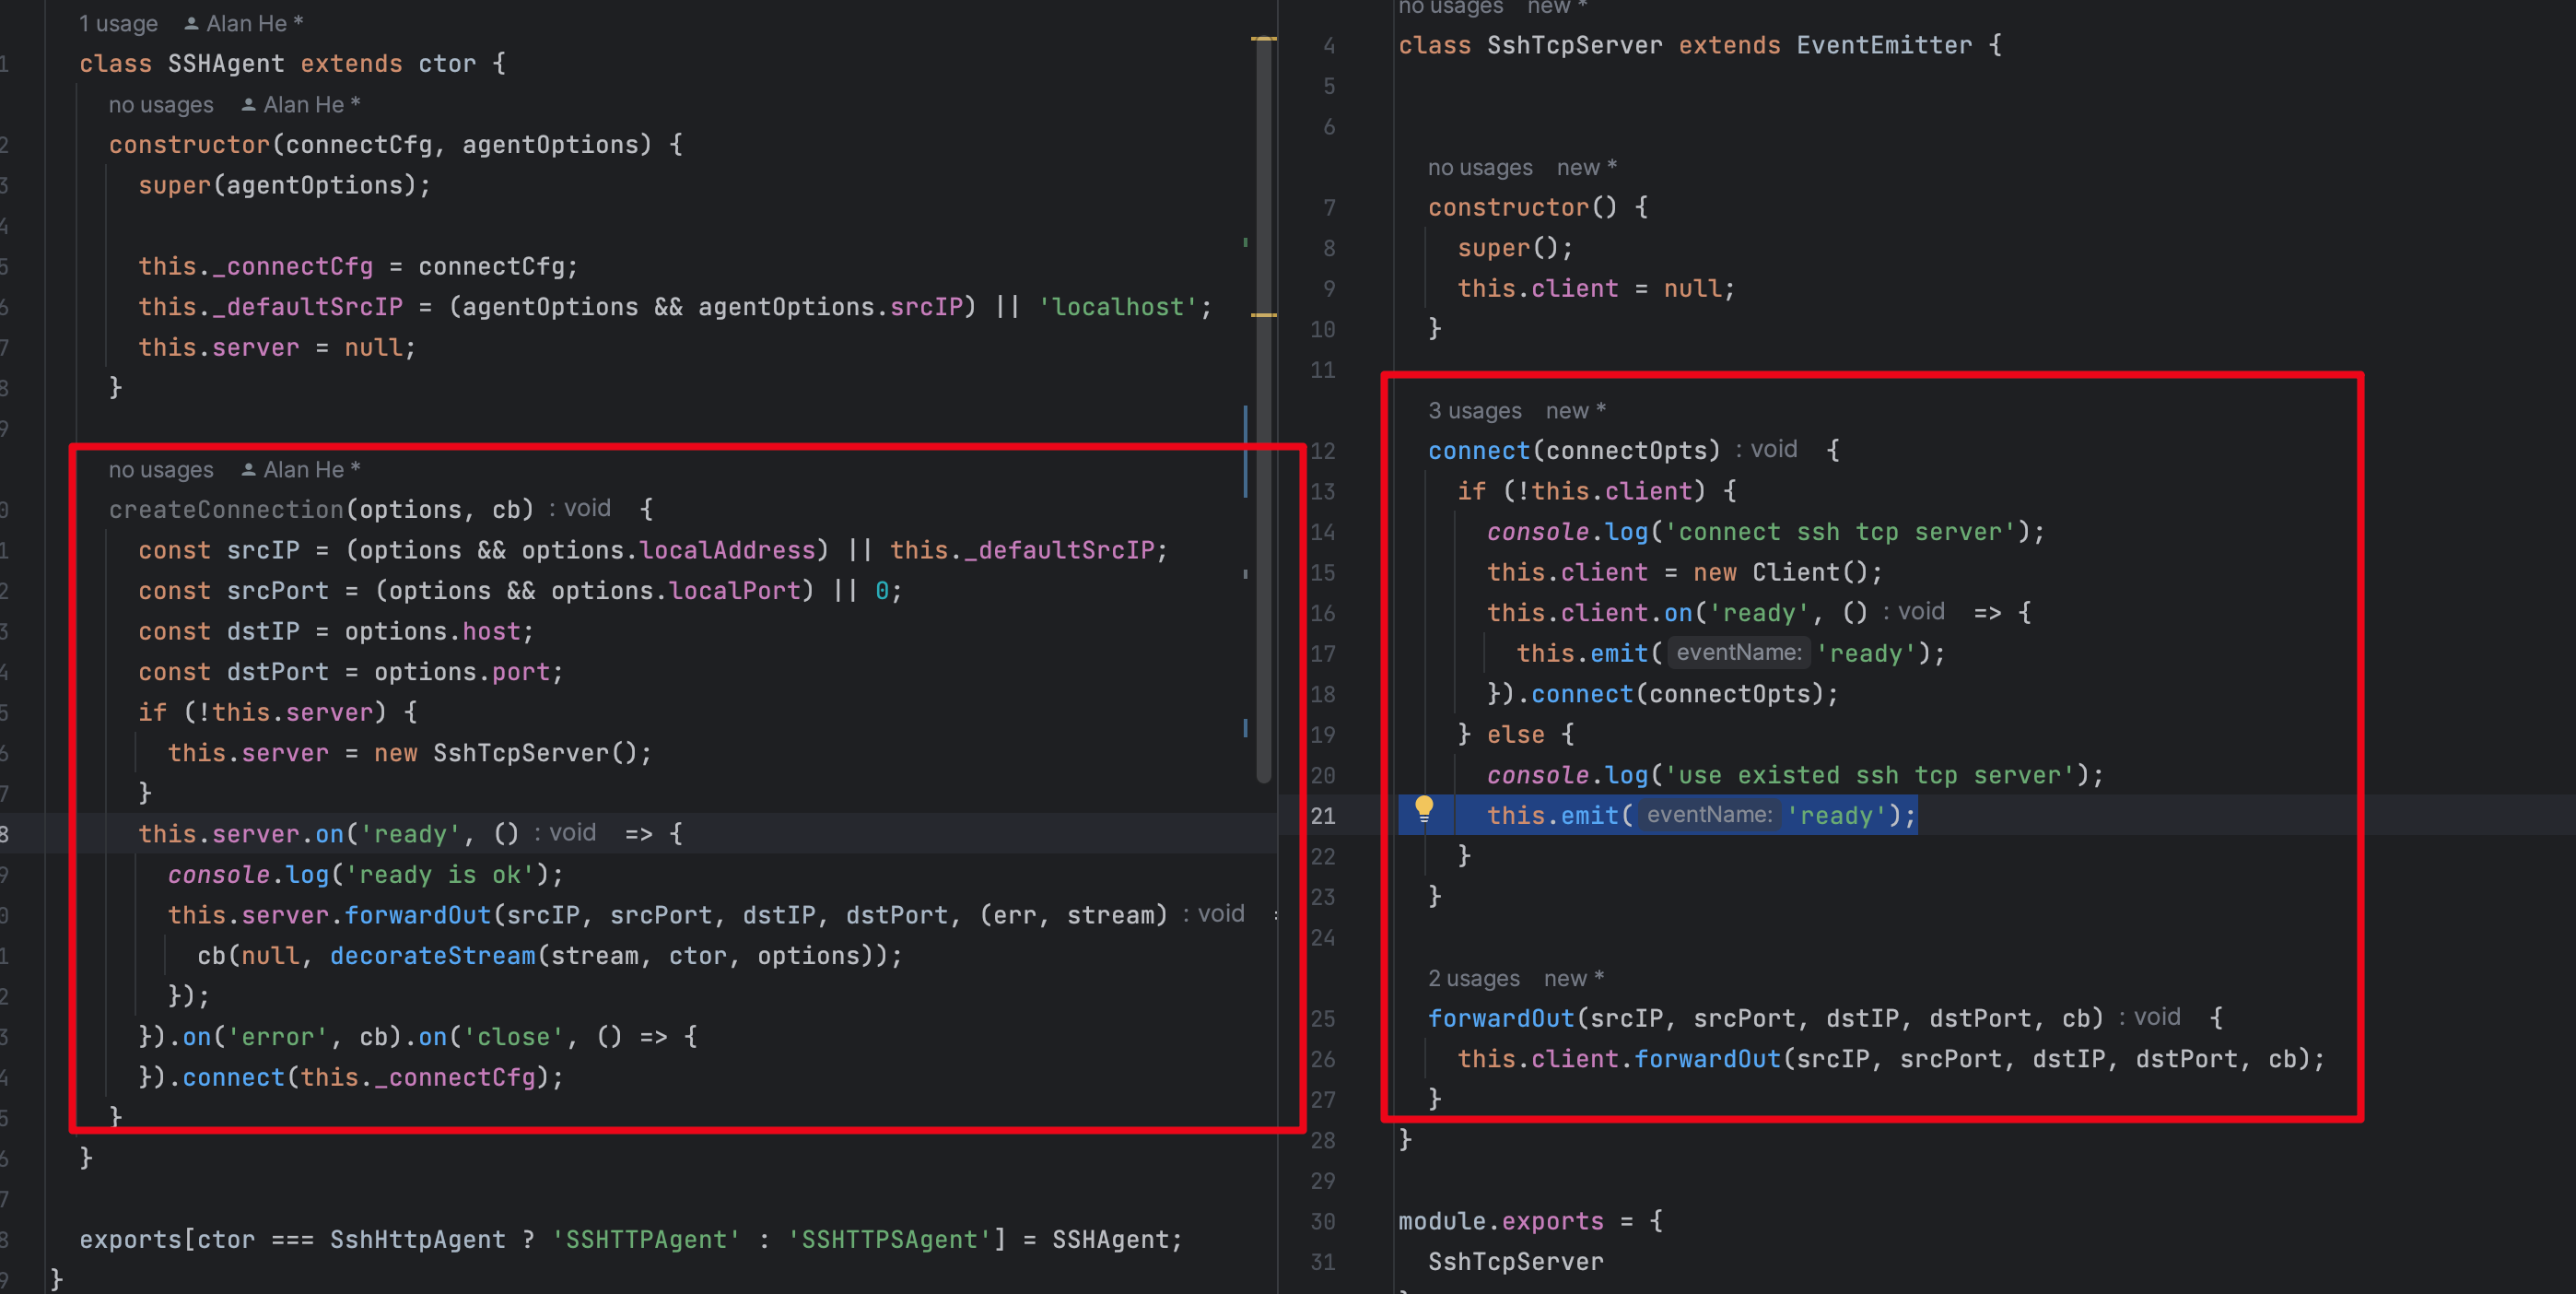The image size is (2576, 1294).
Task: Click the person icon next to Alan He above constructor
Action: click(x=247, y=104)
